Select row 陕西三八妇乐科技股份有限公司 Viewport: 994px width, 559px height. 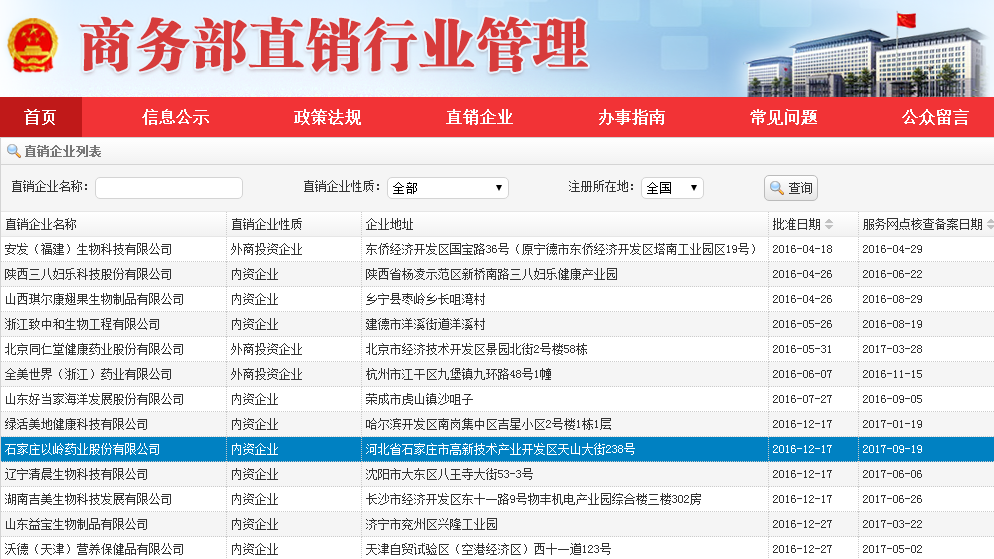pyautogui.click(x=497, y=274)
